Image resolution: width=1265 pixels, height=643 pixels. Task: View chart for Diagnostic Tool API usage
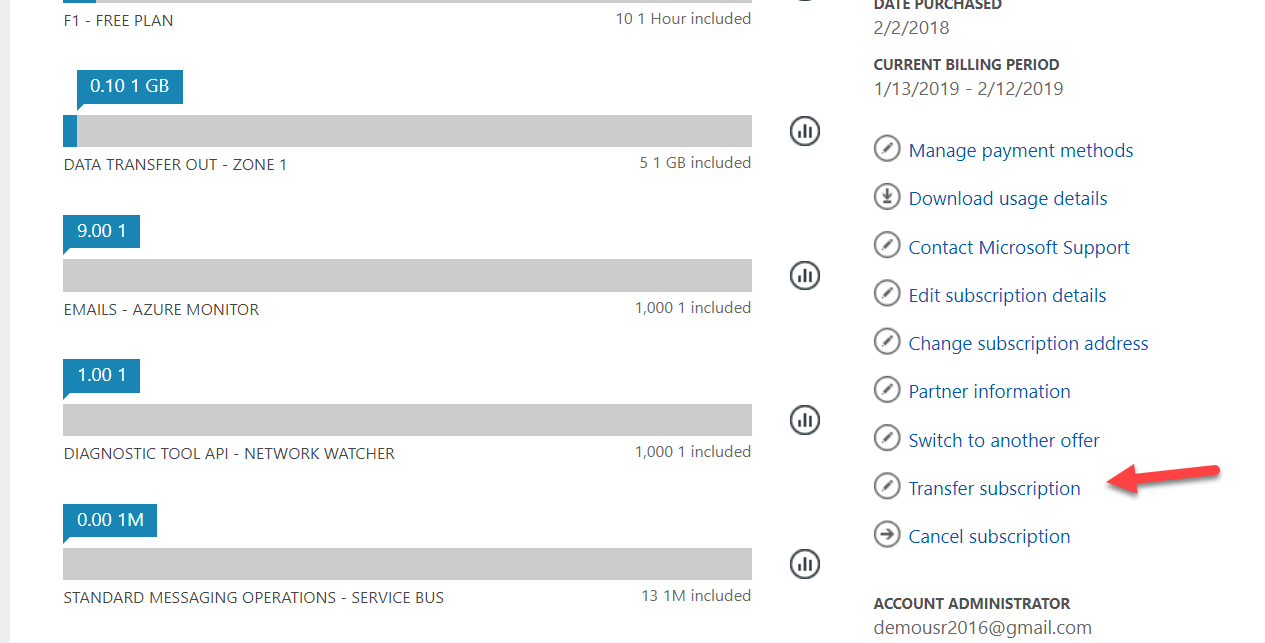[805, 420]
